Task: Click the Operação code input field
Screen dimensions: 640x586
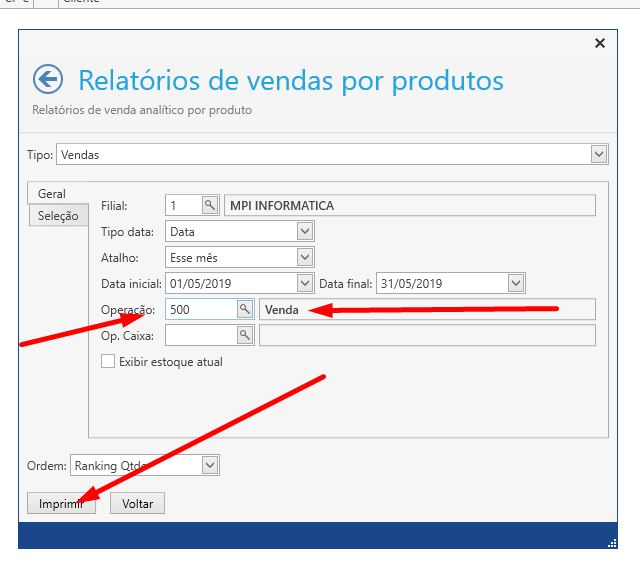Action: click(200, 310)
